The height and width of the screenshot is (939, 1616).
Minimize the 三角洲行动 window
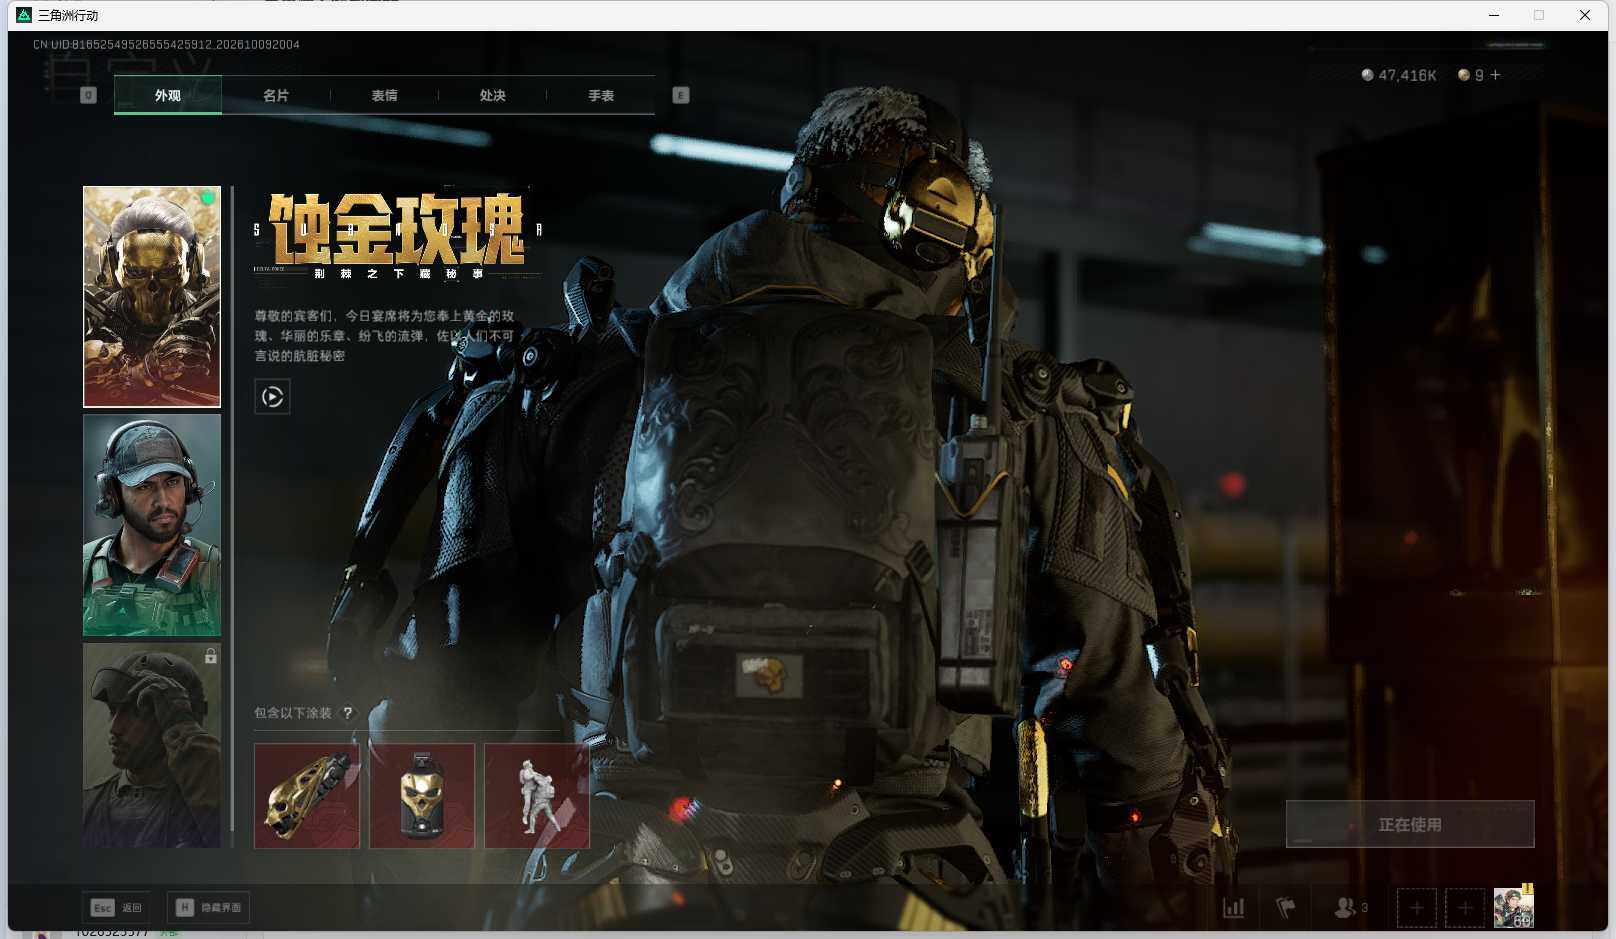[1494, 15]
